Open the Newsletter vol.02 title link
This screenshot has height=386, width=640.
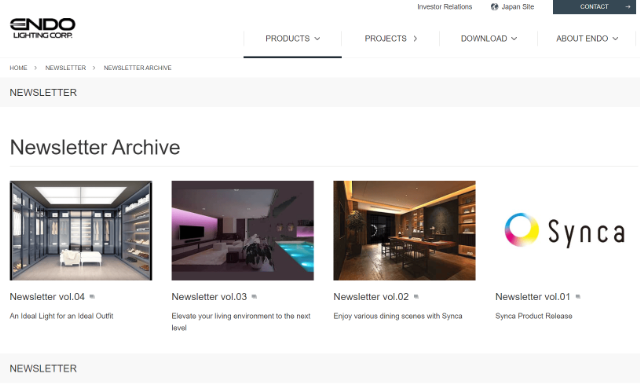(x=371, y=297)
